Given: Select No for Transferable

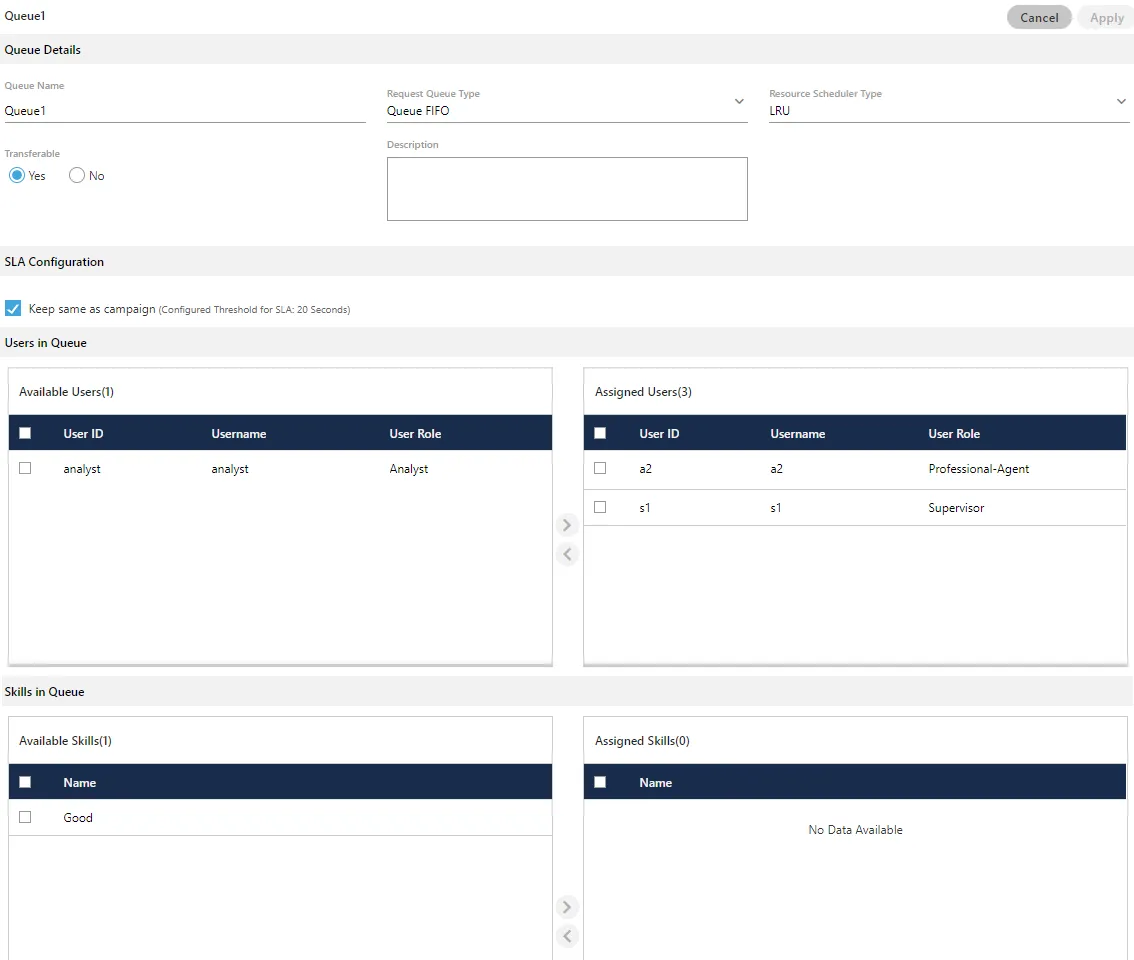Looking at the screenshot, I should tap(77, 175).
